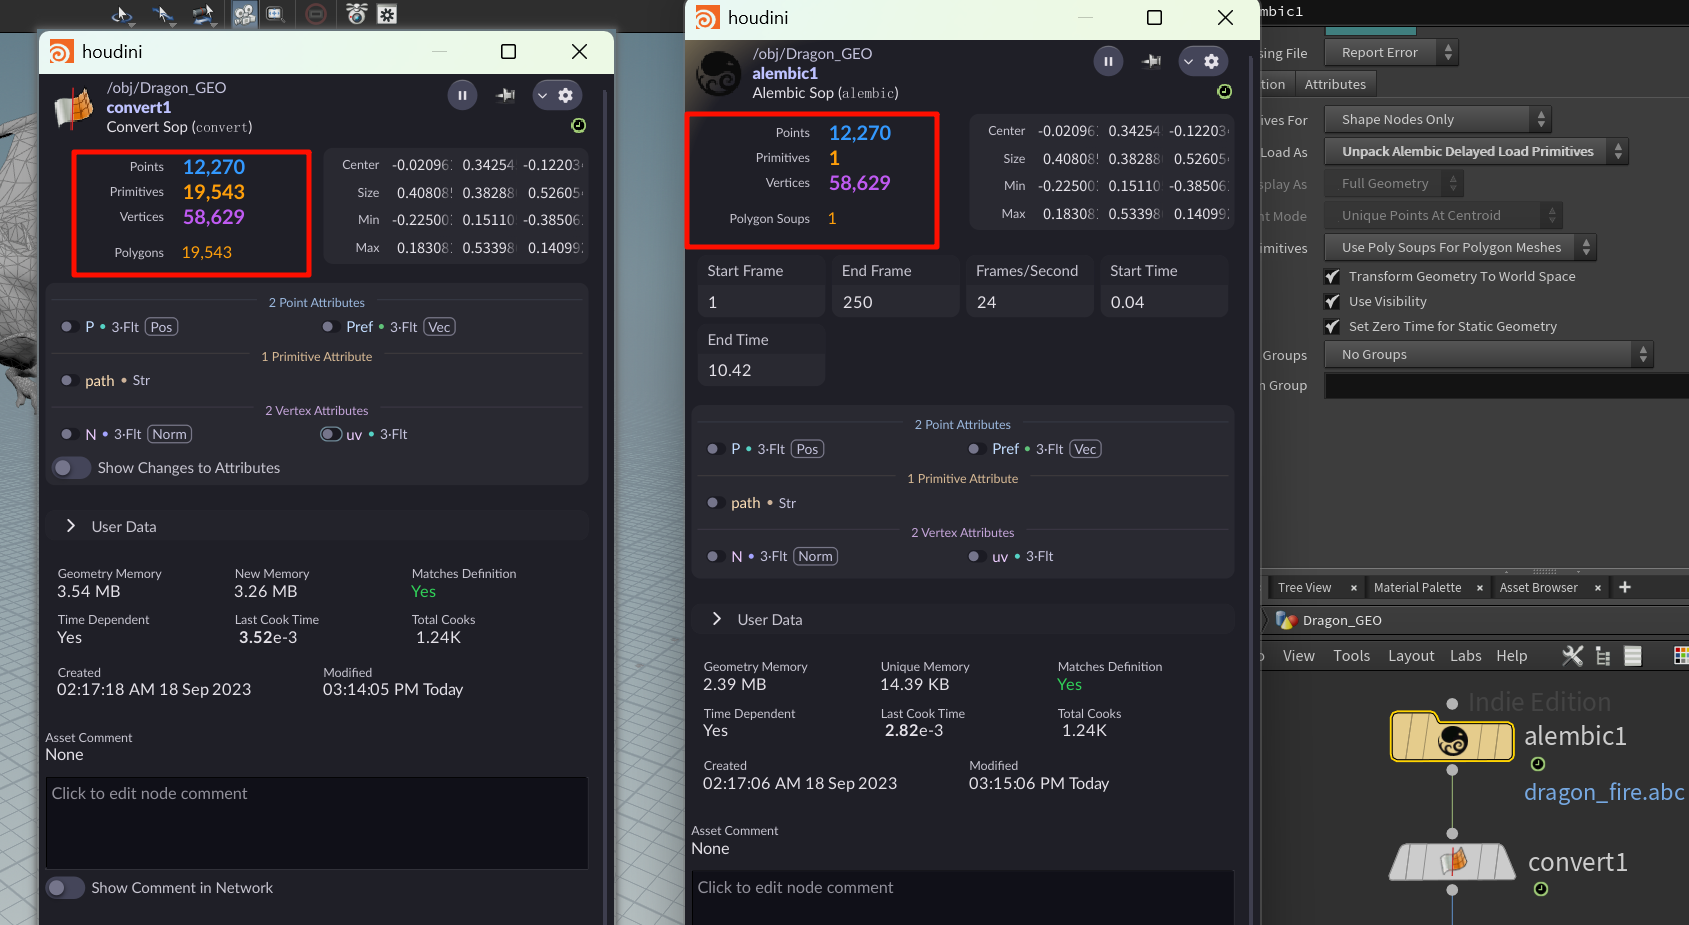
Task: Toggle the P point attribute dot in convert1 window
Action: [67, 327]
